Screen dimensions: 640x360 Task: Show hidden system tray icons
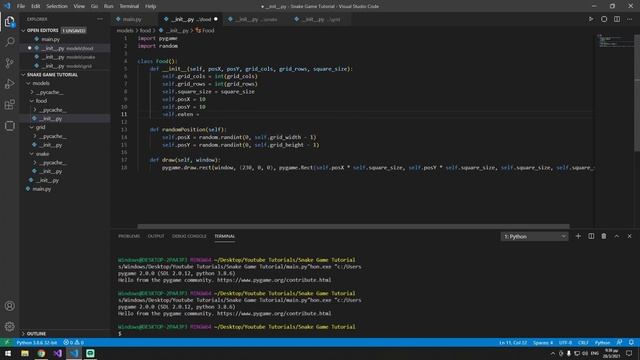click(x=553, y=353)
